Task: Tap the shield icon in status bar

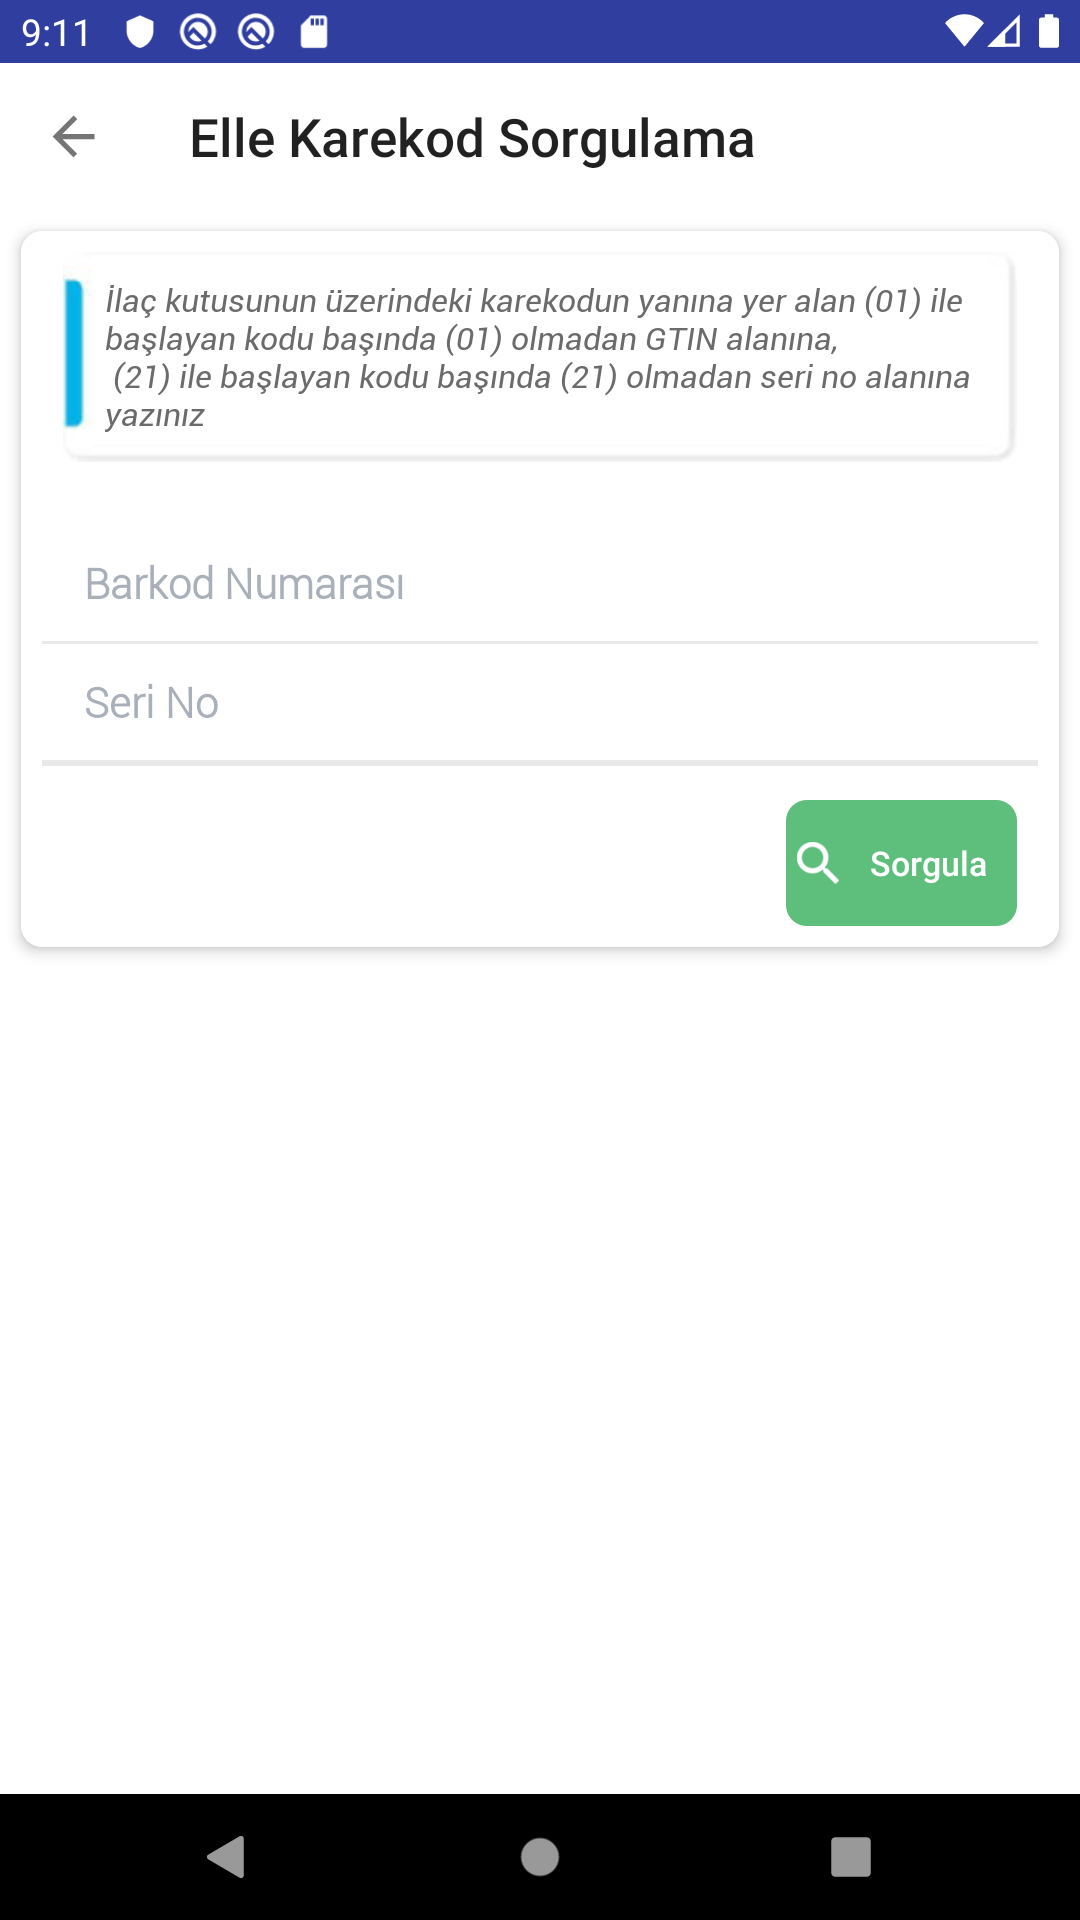Action: coord(140,32)
